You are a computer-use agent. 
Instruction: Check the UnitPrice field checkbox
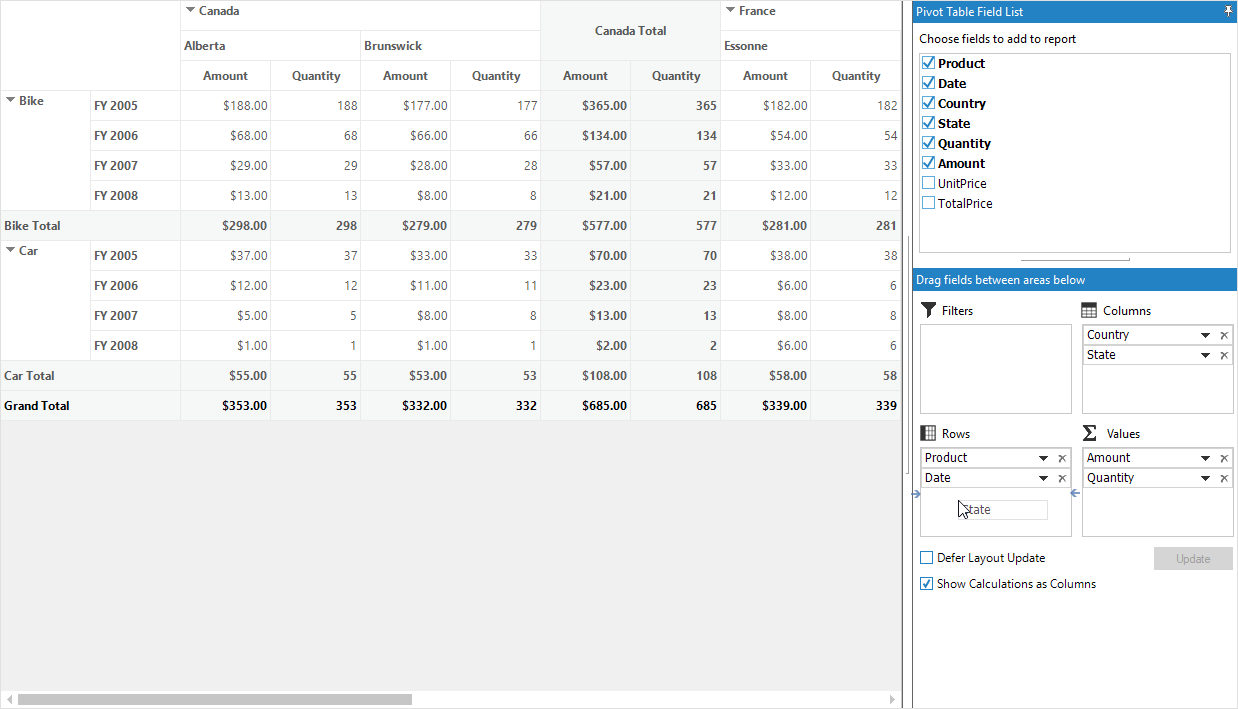coord(928,183)
